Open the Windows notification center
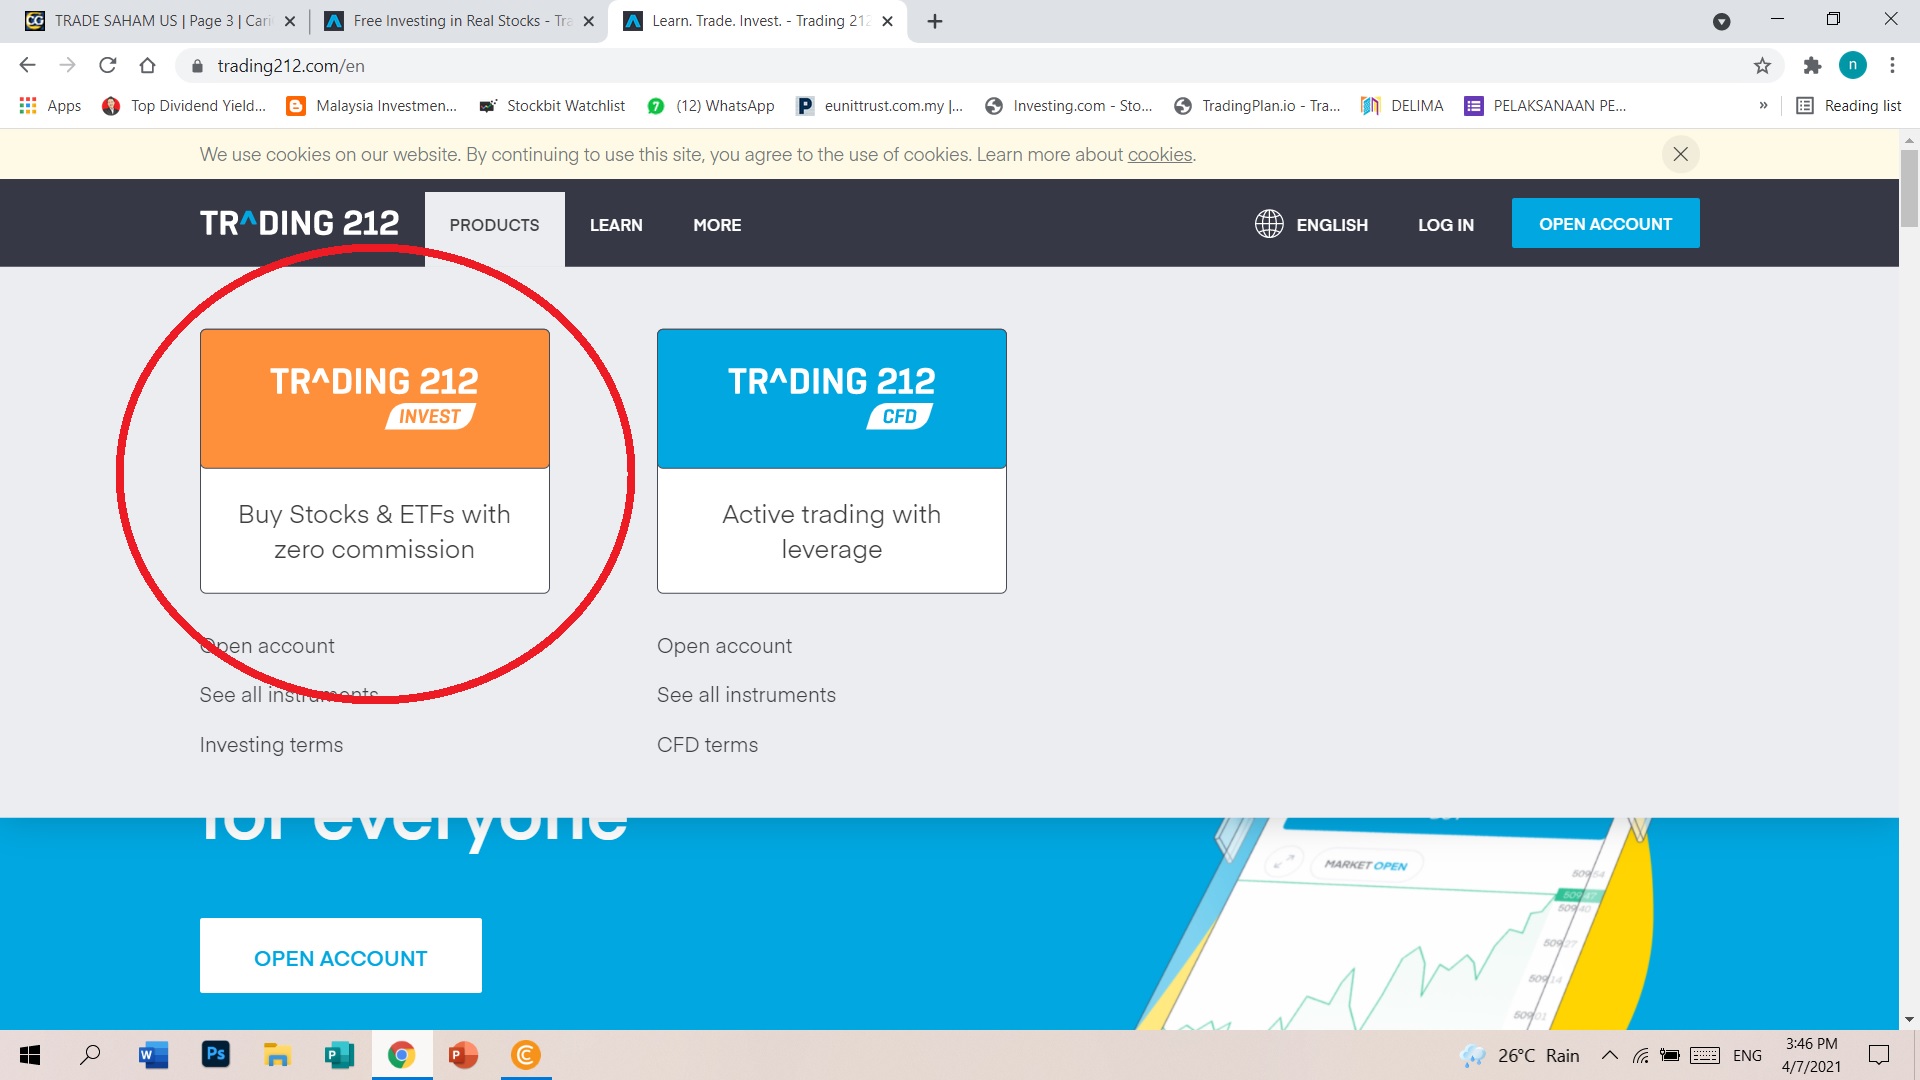The height and width of the screenshot is (1080, 1920). [1879, 1055]
